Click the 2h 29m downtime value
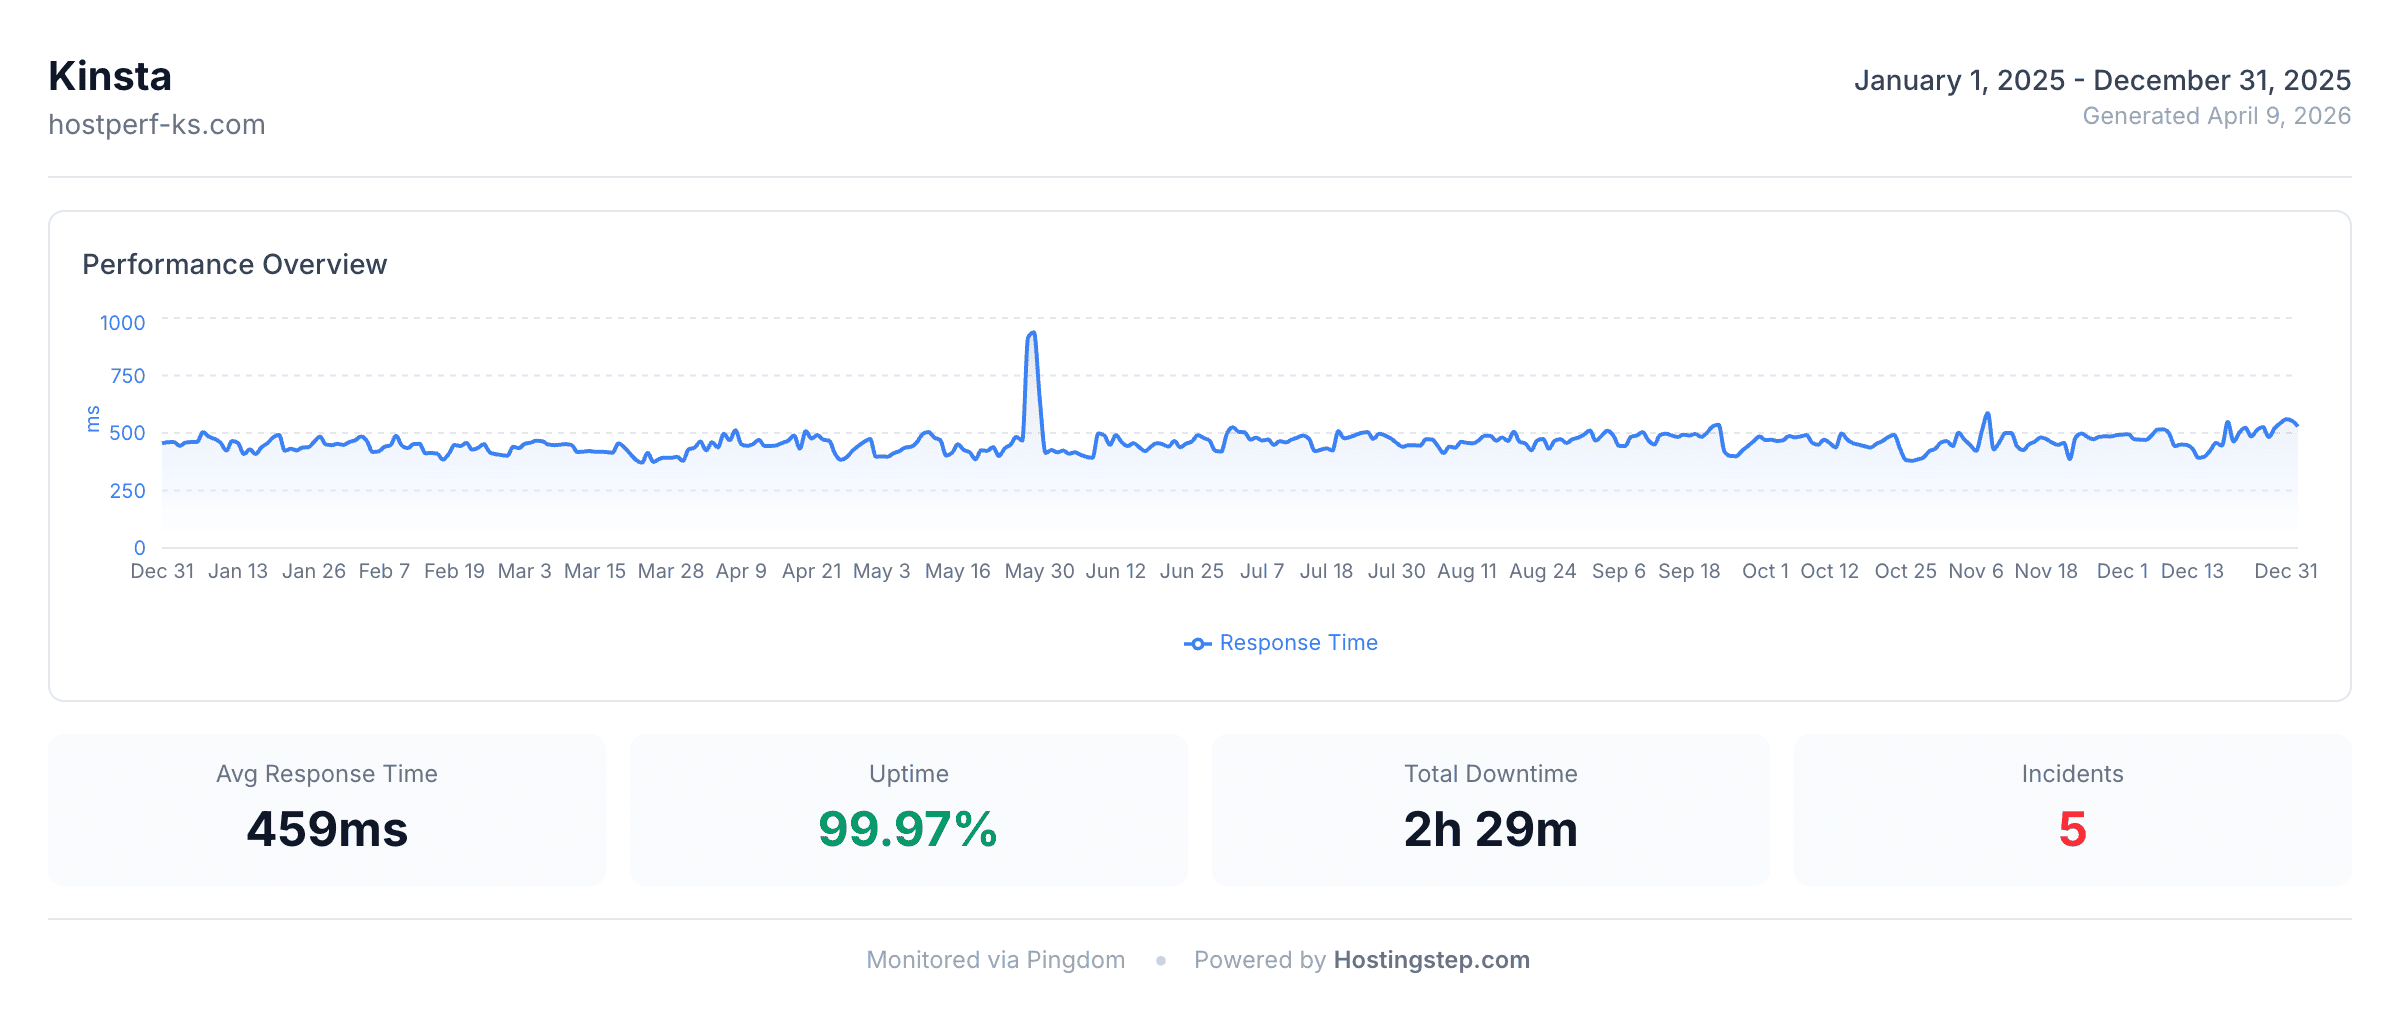Image resolution: width=2400 pixels, height=1032 pixels. [1490, 829]
